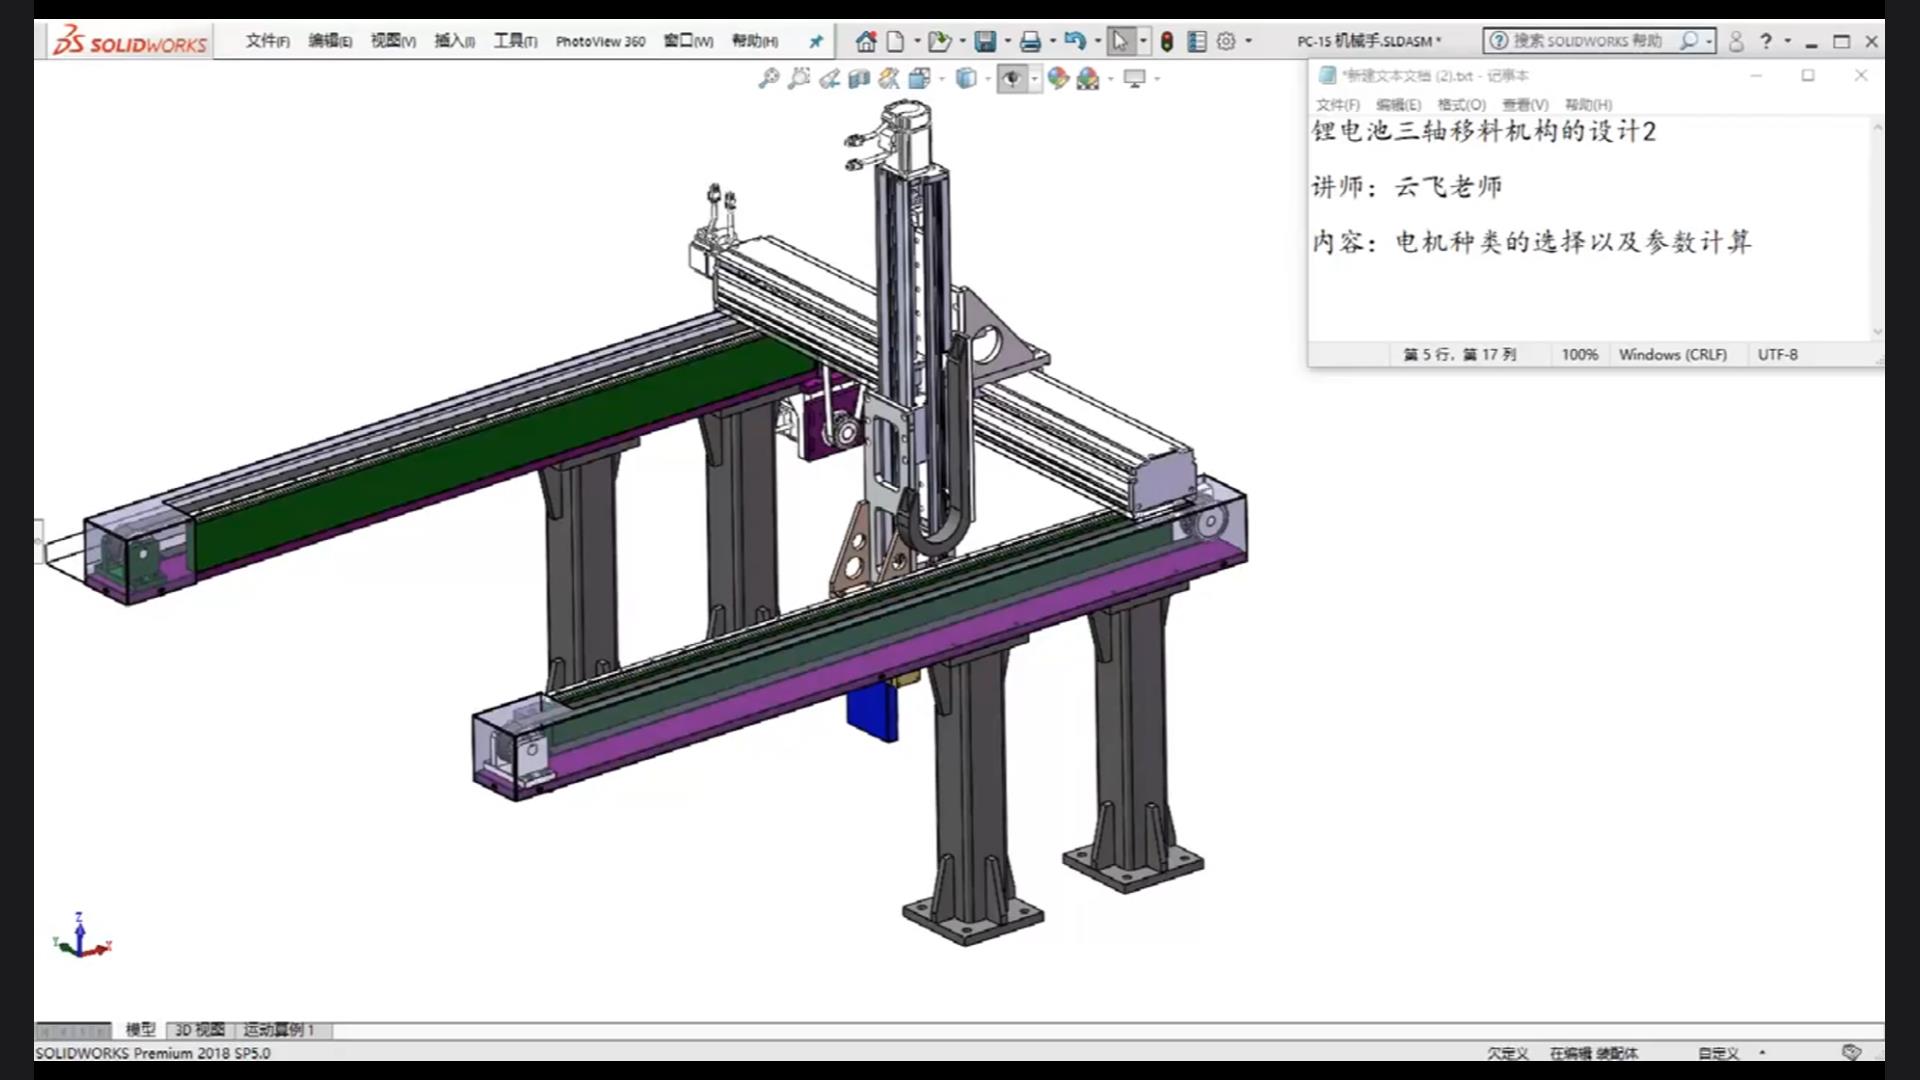Undo the last action
The height and width of the screenshot is (1080, 1920).
[1075, 41]
